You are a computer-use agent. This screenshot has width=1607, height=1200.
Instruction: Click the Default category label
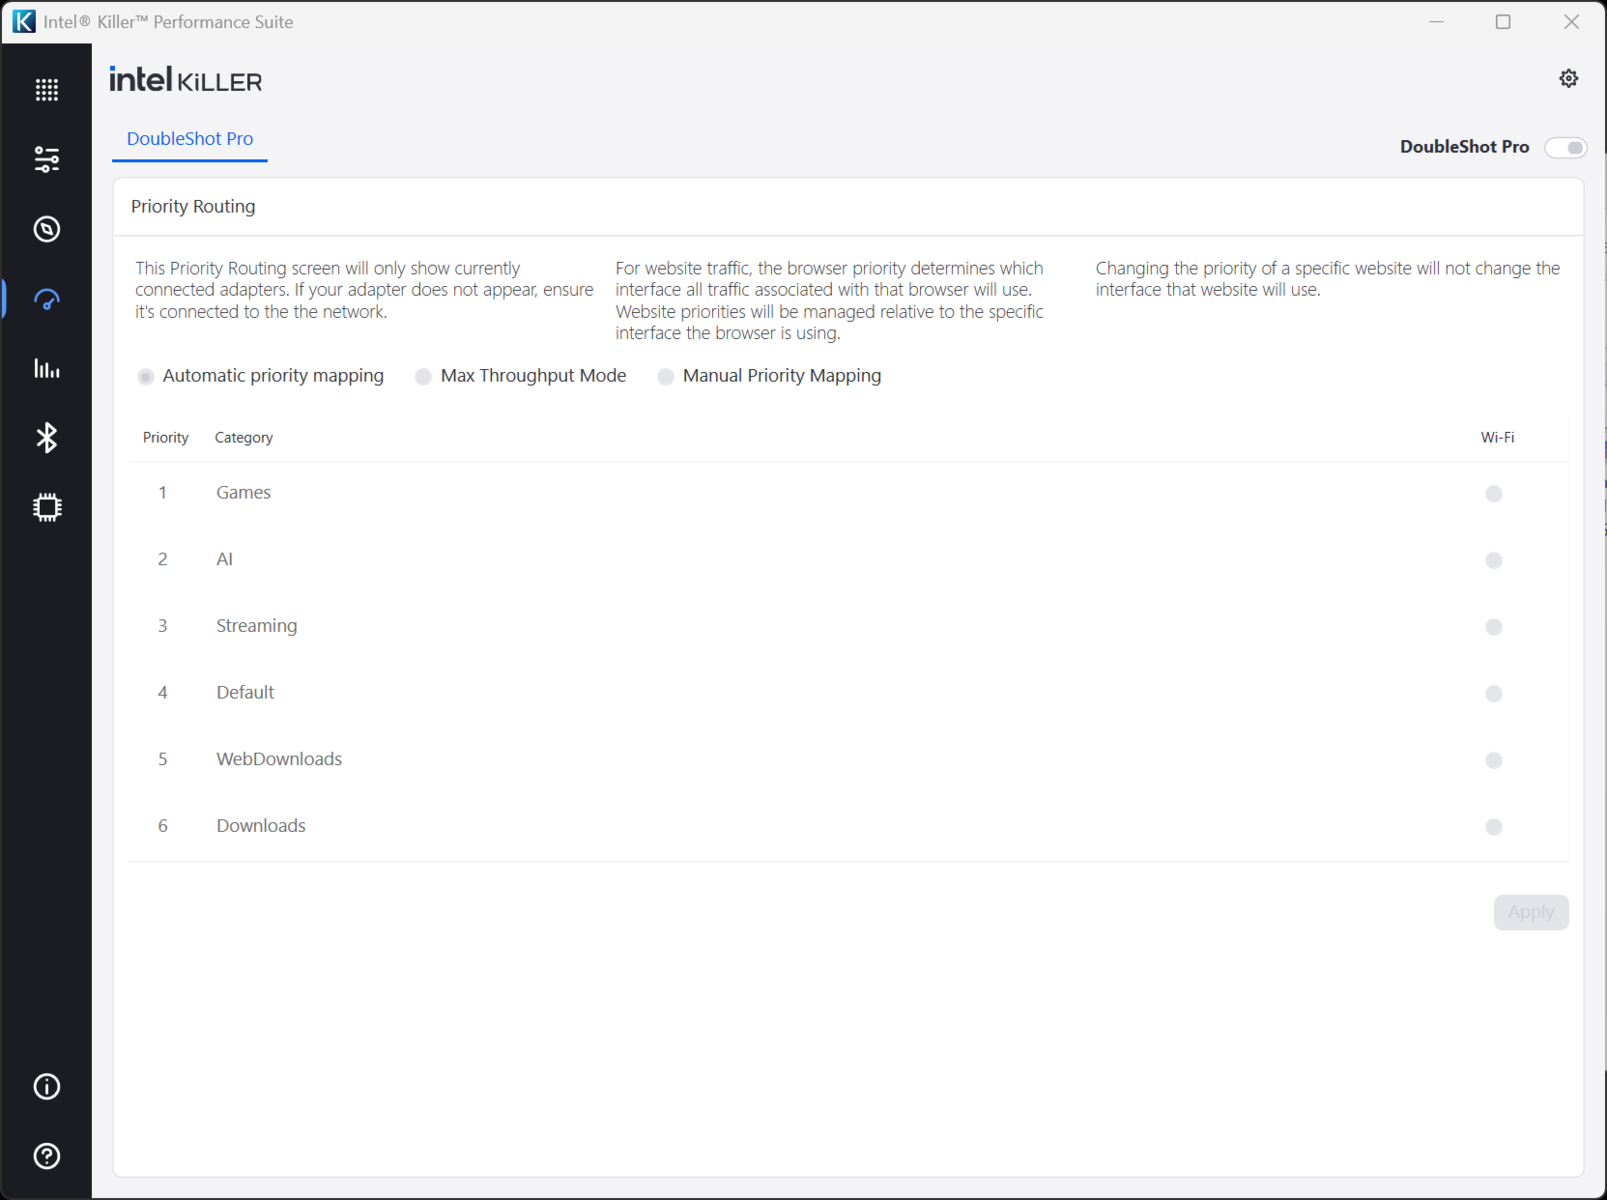[x=245, y=692]
